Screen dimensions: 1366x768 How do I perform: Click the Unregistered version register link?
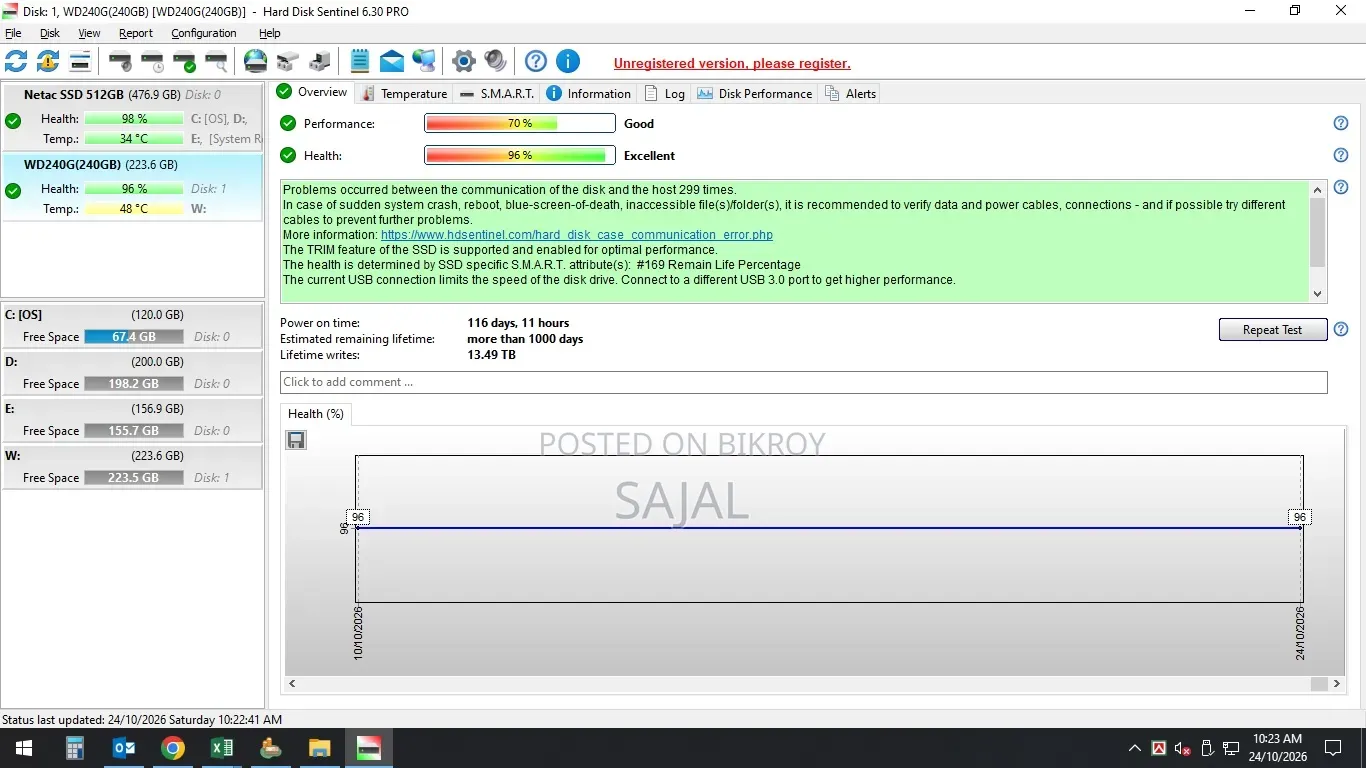pyautogui.click(x=732, y=63)
